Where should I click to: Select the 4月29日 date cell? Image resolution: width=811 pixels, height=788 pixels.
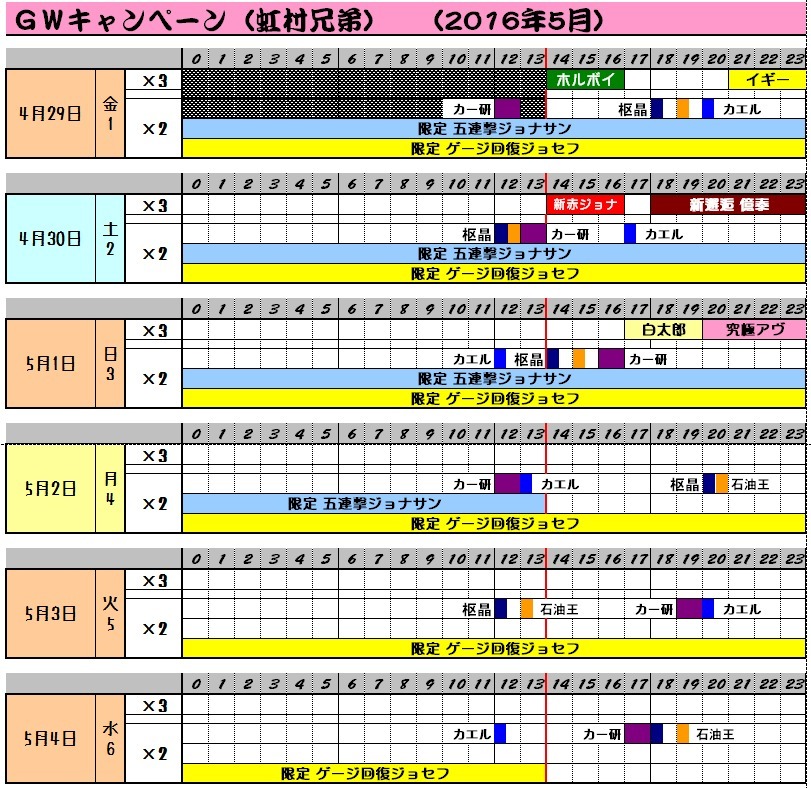point(50,113)
